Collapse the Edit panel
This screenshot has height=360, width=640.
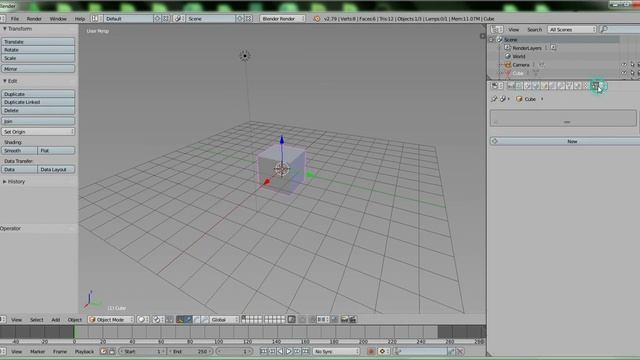click(5, 81)
